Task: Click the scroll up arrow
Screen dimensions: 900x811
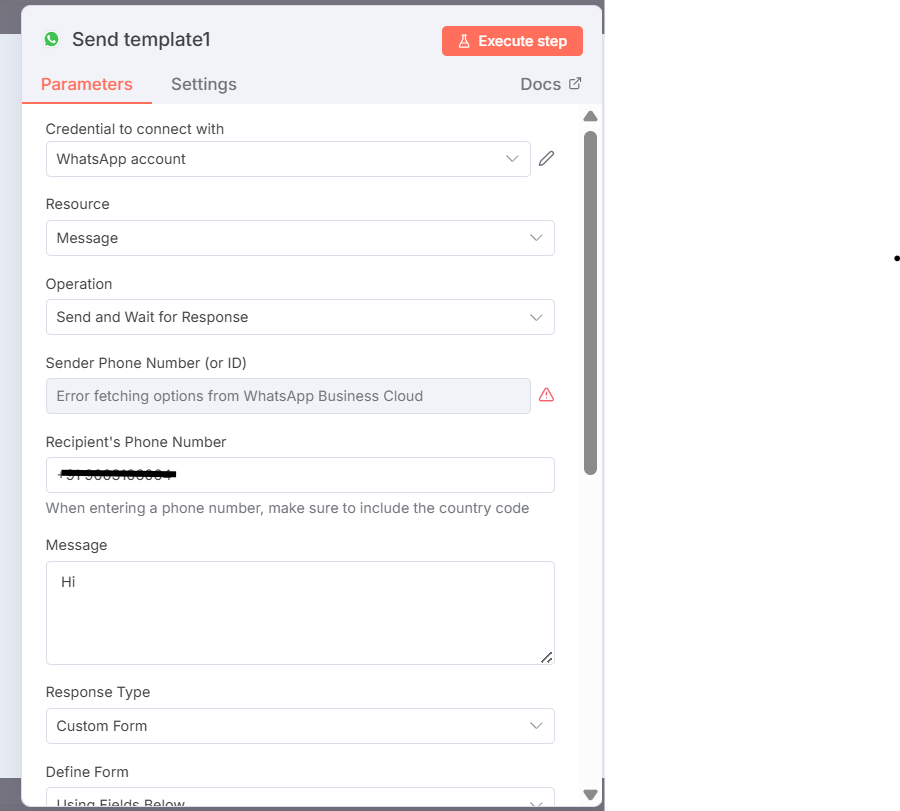Action: tap(590, 116)
